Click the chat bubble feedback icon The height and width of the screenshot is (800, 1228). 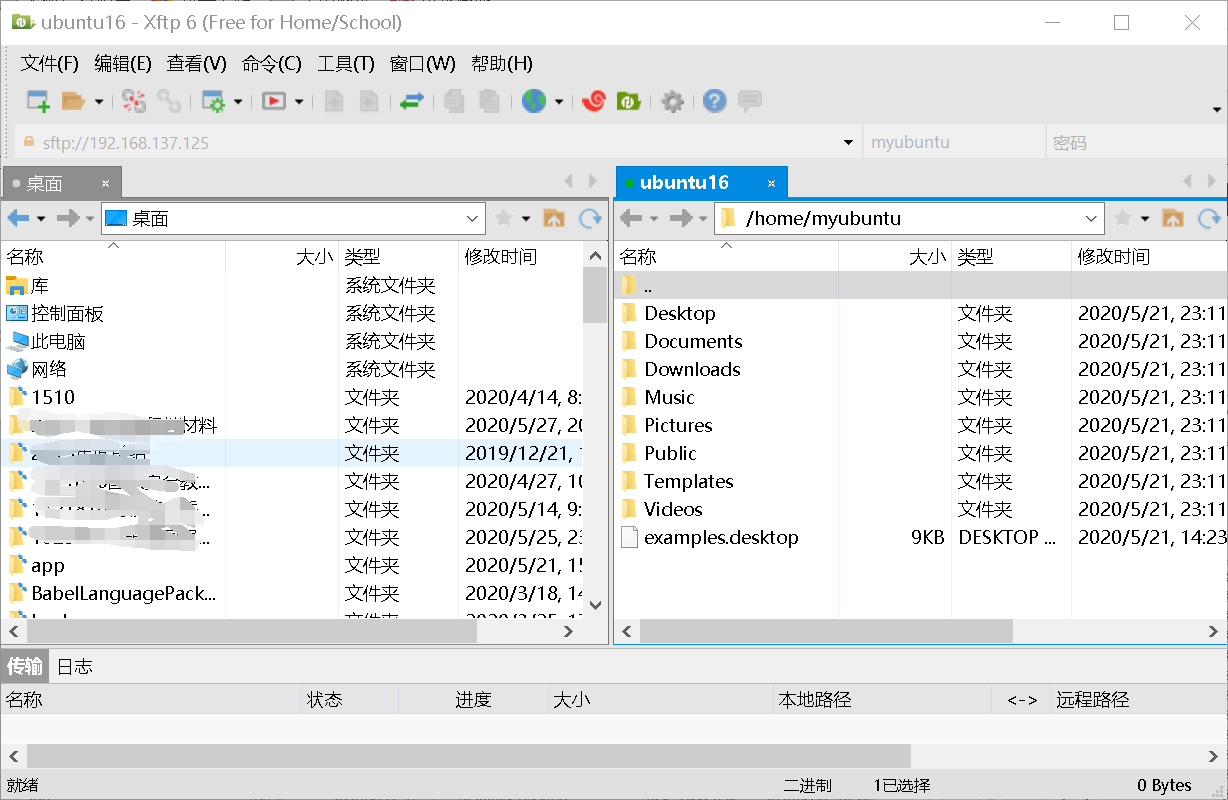pyautogui.click(x=750, y=101)
